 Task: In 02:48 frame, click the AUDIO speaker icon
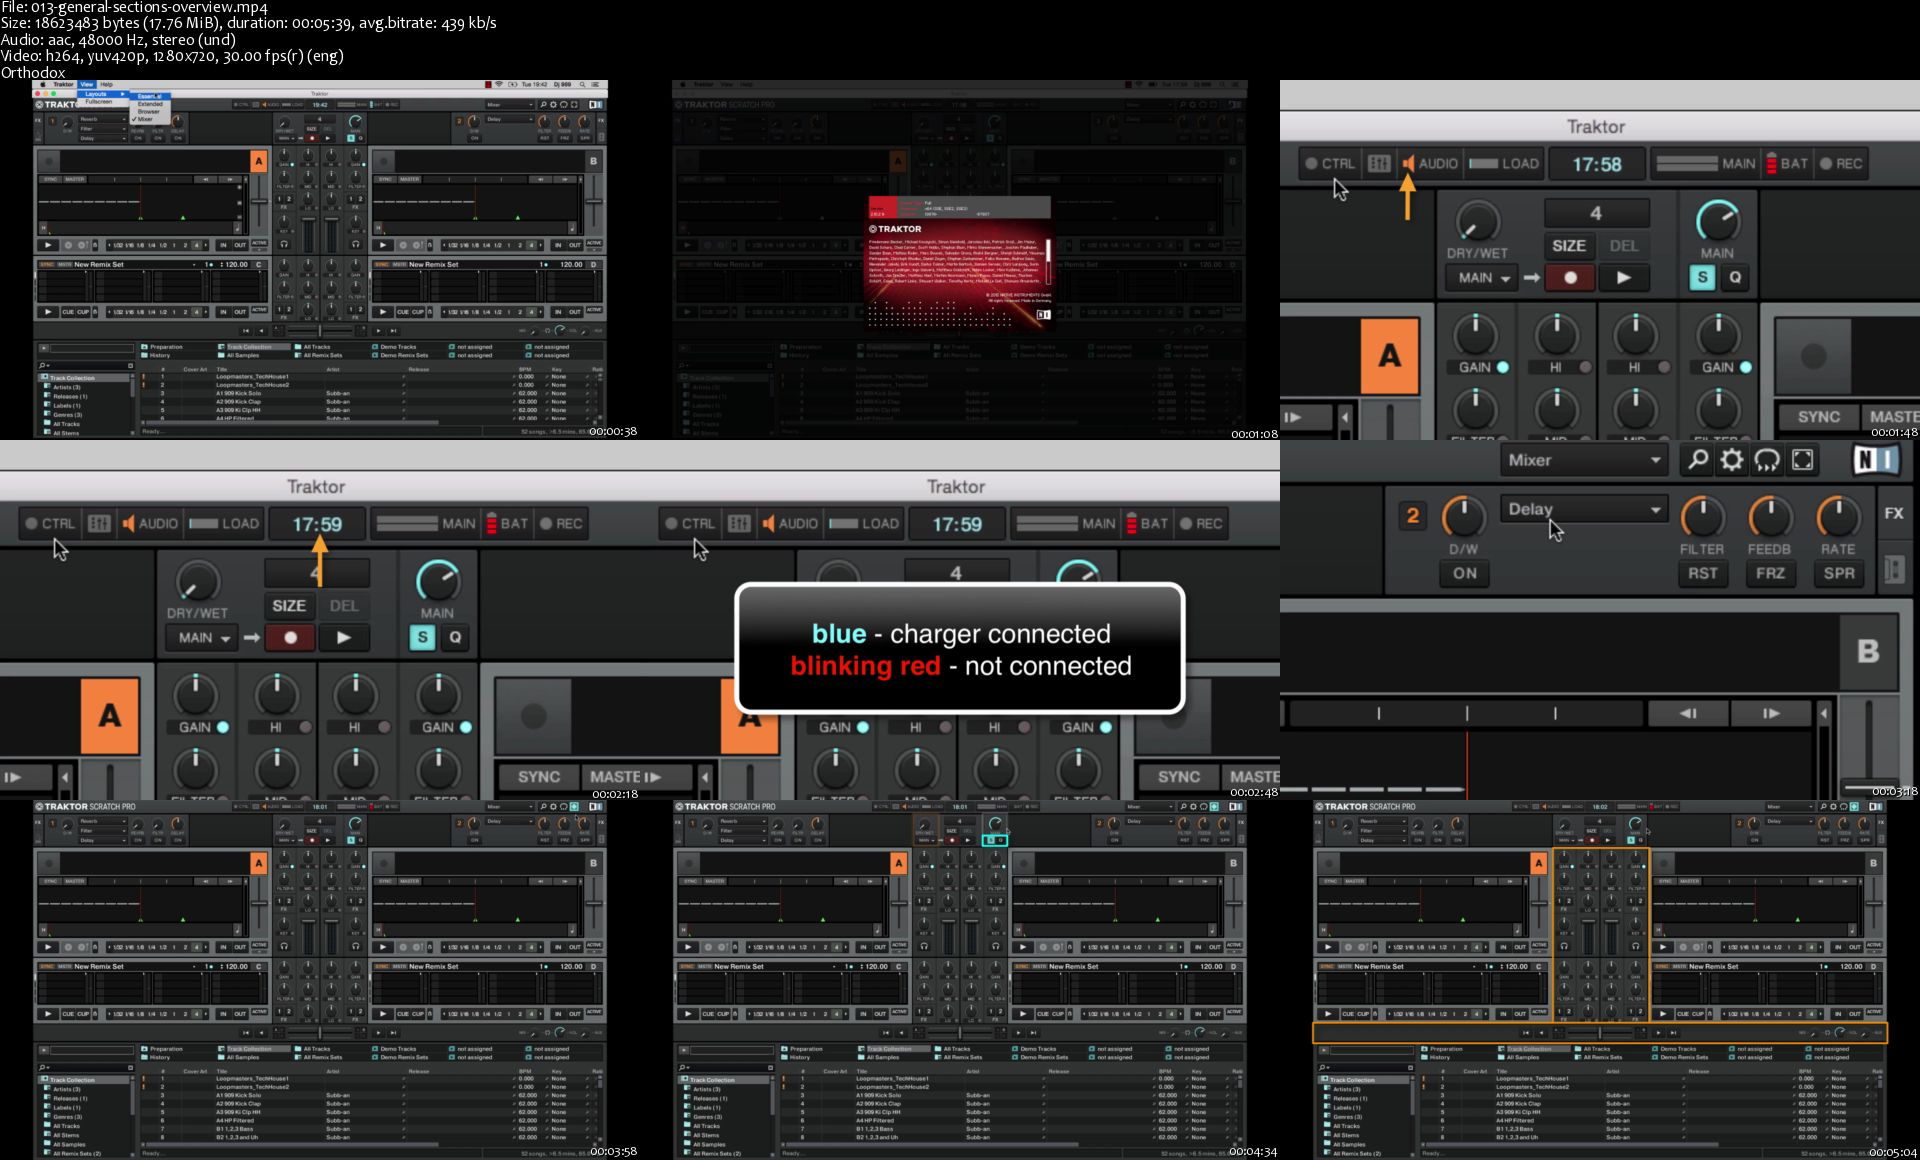768,523
